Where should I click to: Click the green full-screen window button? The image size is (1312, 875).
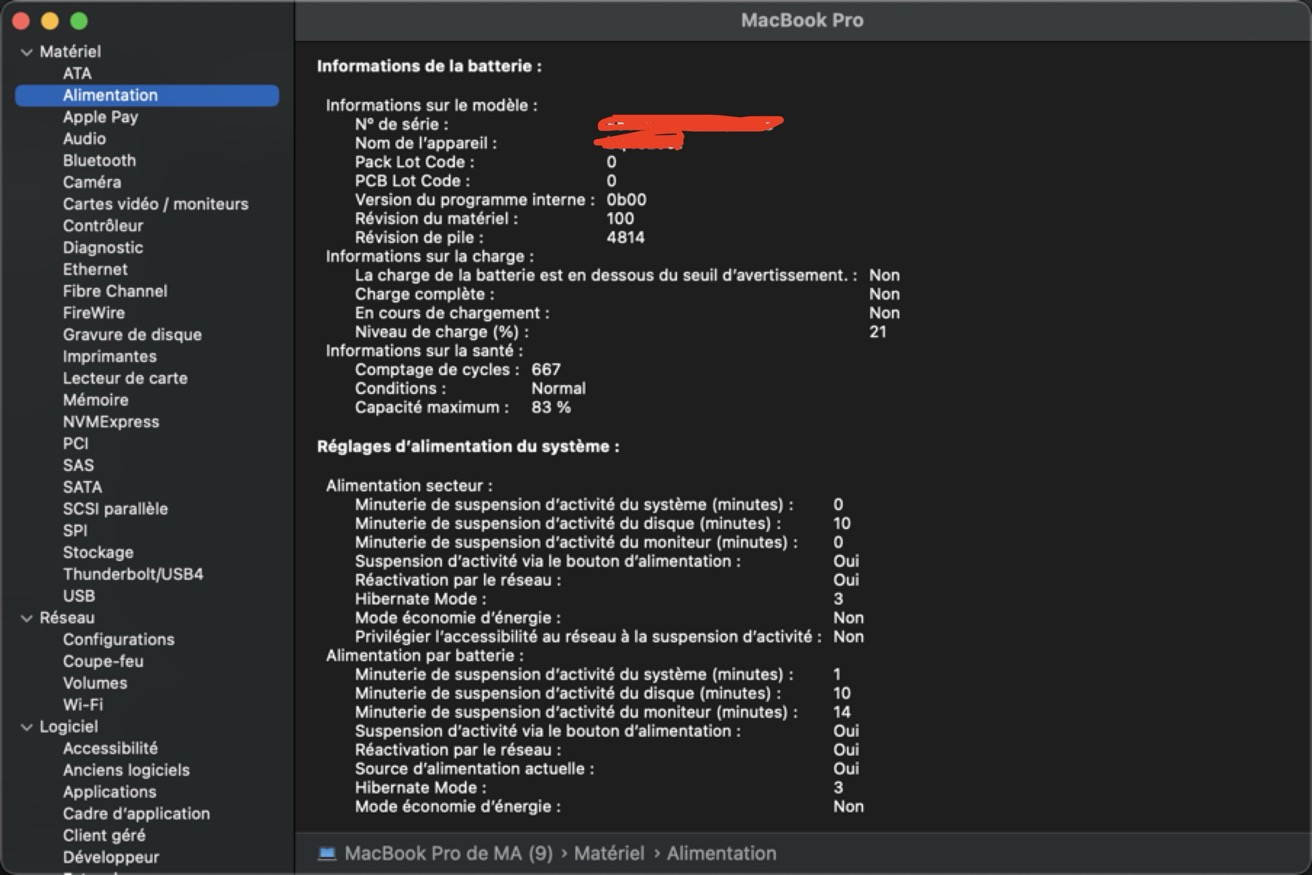click(79, 21)
